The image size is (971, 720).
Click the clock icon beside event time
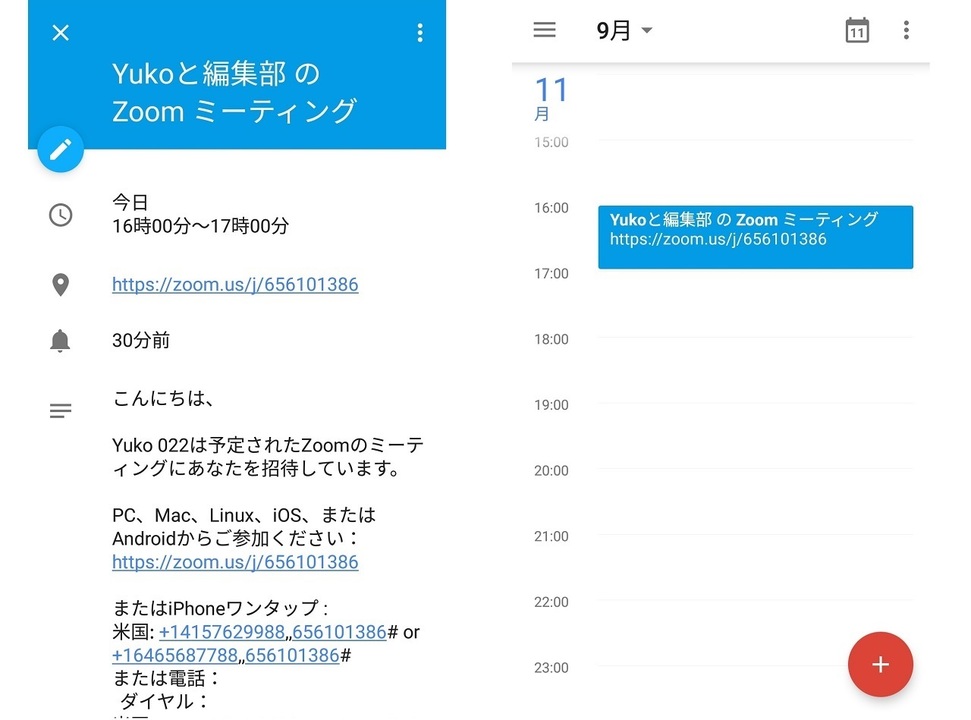pyautogui.click(x=61, y=215)
